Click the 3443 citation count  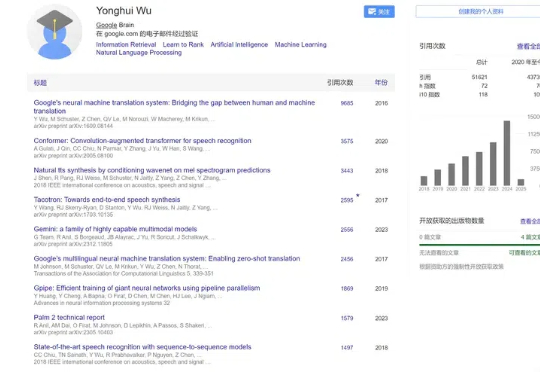pyautogui.click(x=347, y=171)
